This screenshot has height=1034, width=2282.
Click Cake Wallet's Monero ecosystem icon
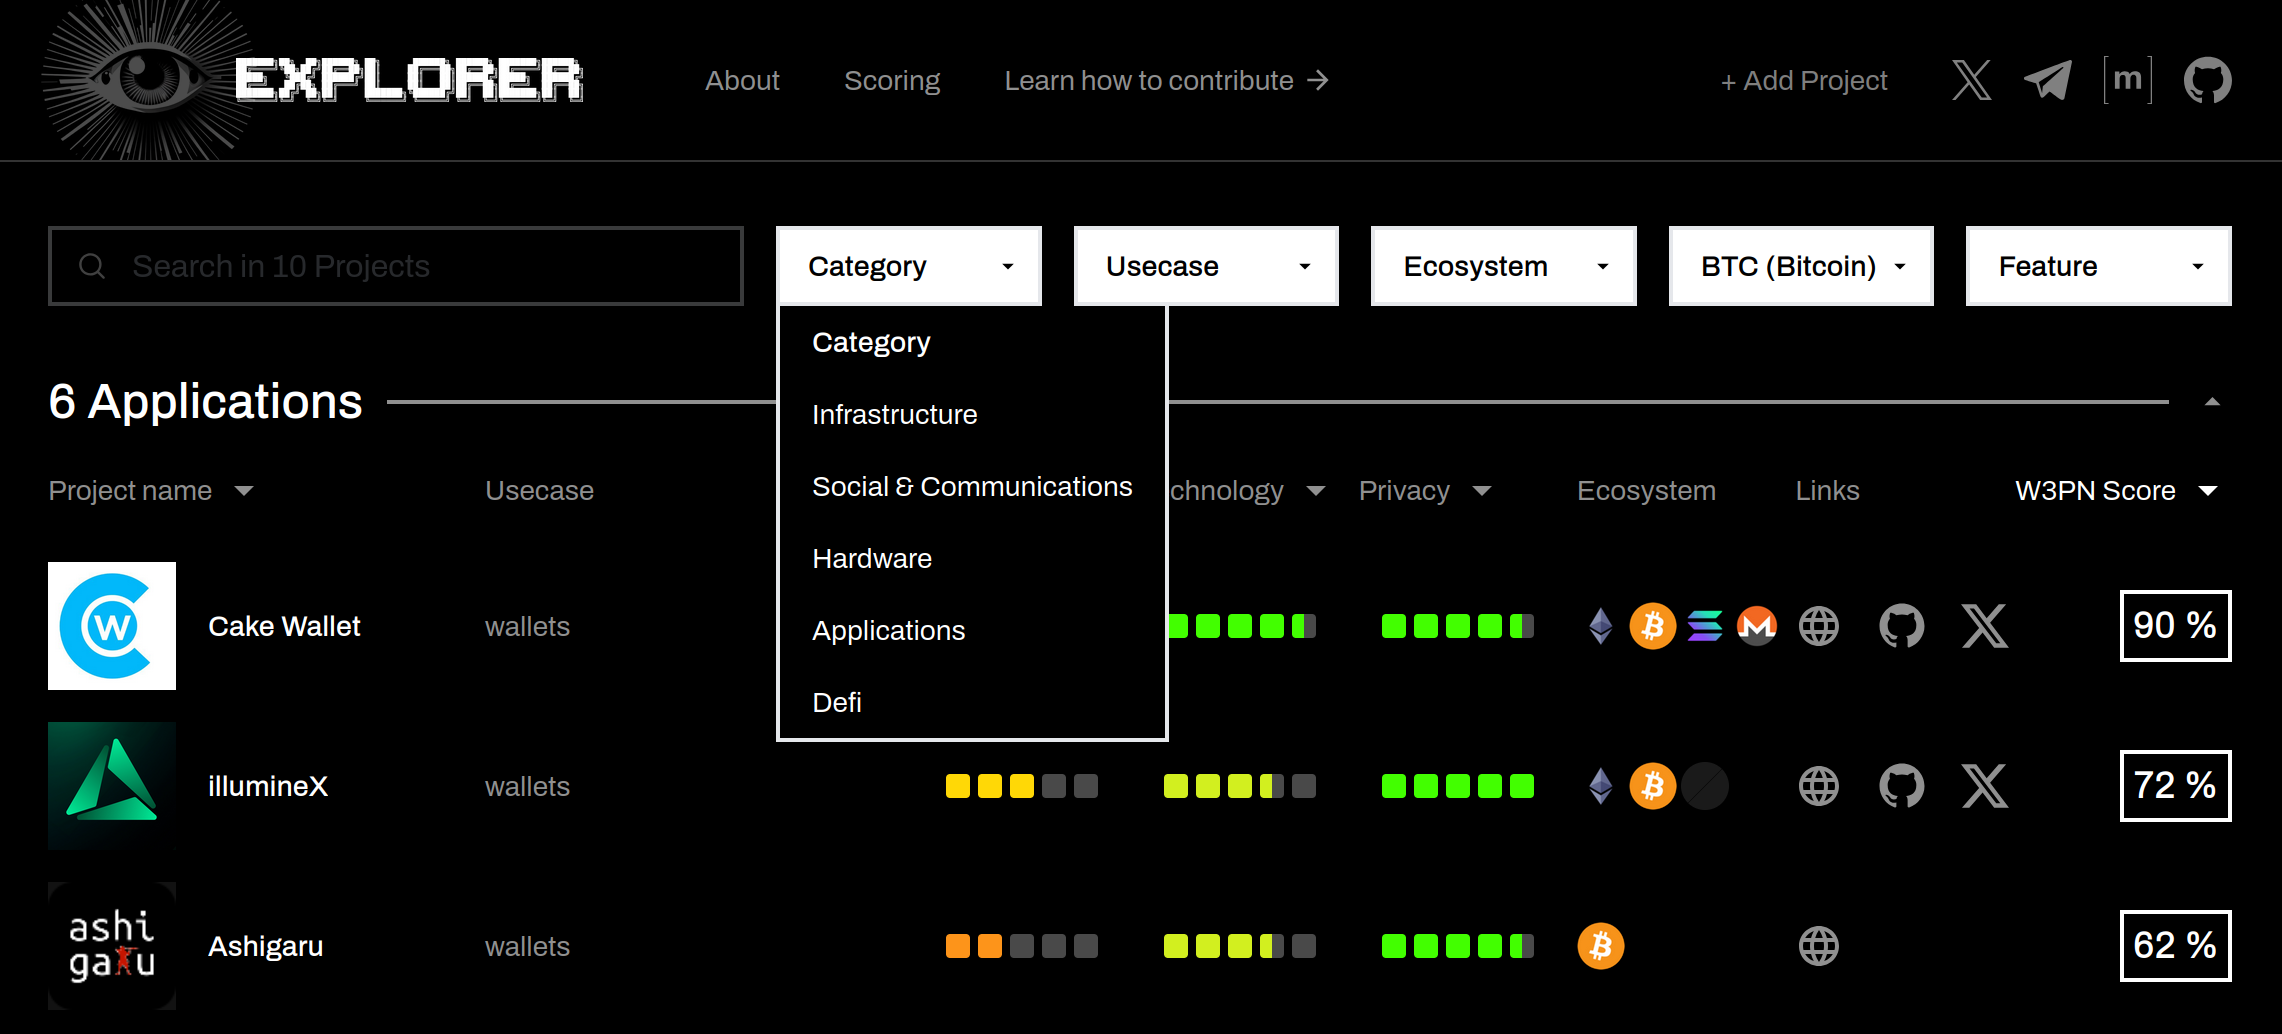tap(1757, 626)
